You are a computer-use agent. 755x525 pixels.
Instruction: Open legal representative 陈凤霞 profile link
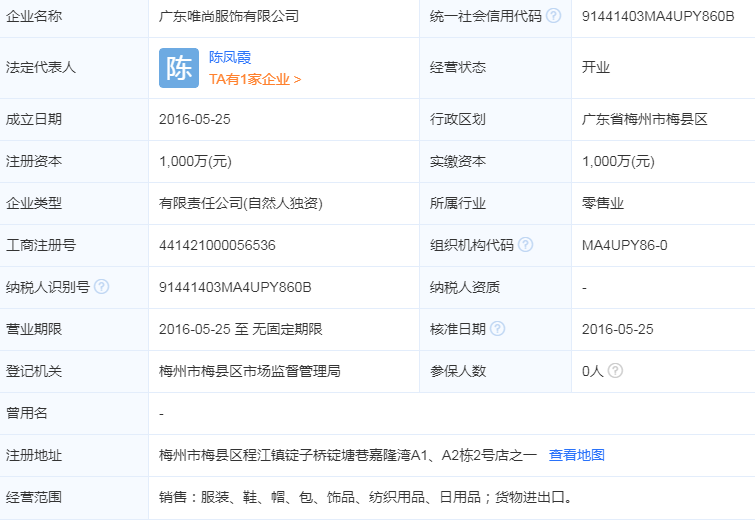230,57
